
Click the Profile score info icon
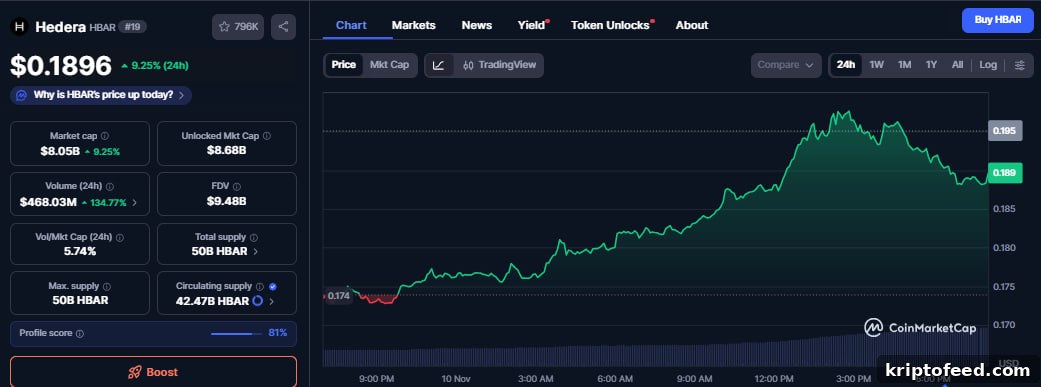click(x=80, y=333)
